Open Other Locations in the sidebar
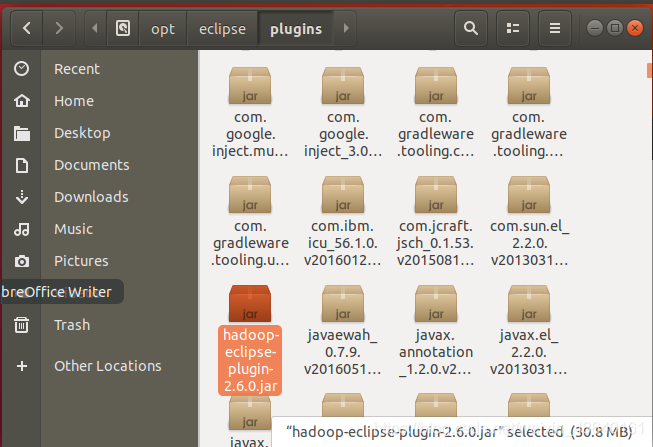653x447 pixels. pos(107,366)
